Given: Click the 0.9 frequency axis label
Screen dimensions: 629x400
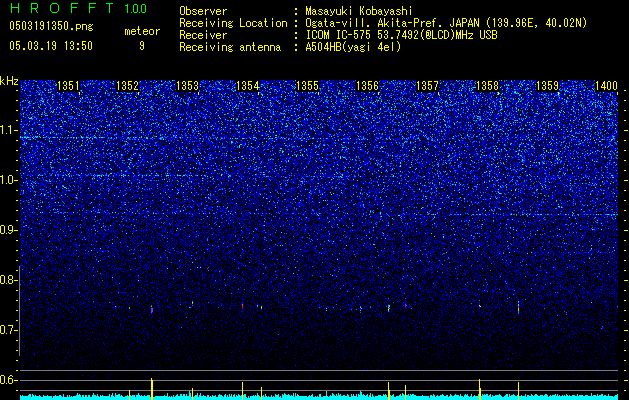Looking at the screenshot, I should click(x=9, y=230).
